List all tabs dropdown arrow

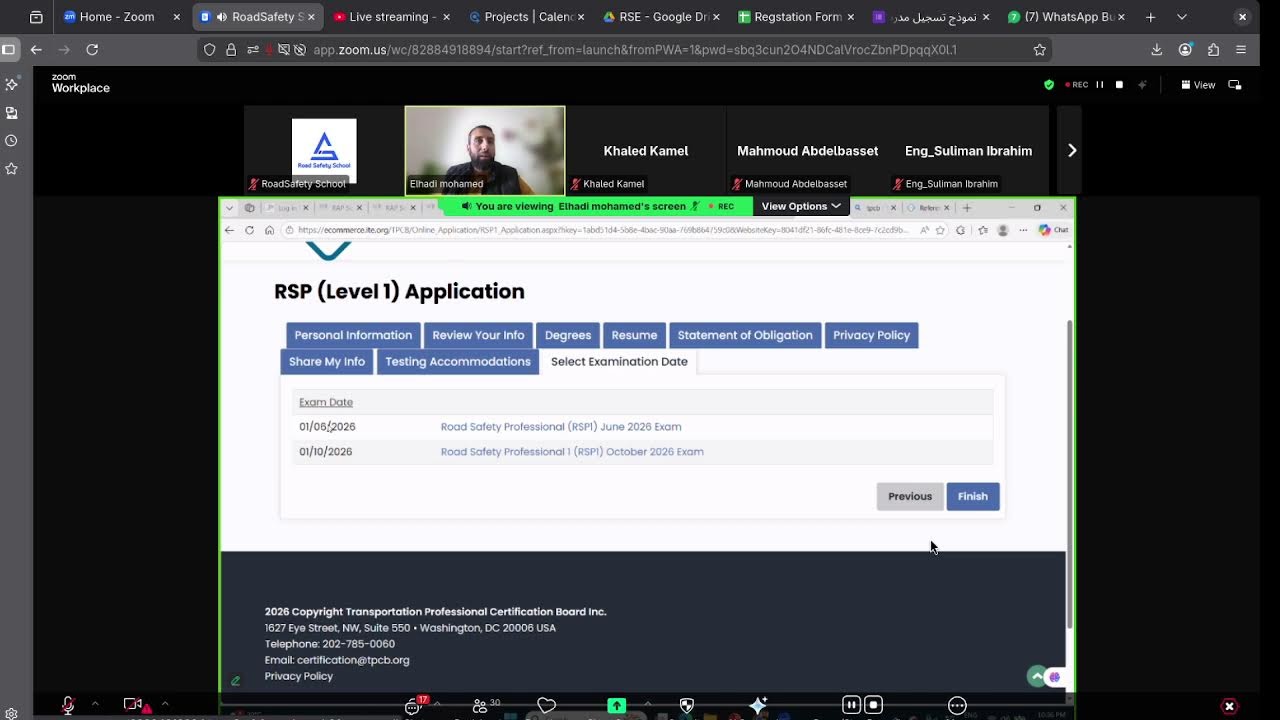[x=1182, y=17]
